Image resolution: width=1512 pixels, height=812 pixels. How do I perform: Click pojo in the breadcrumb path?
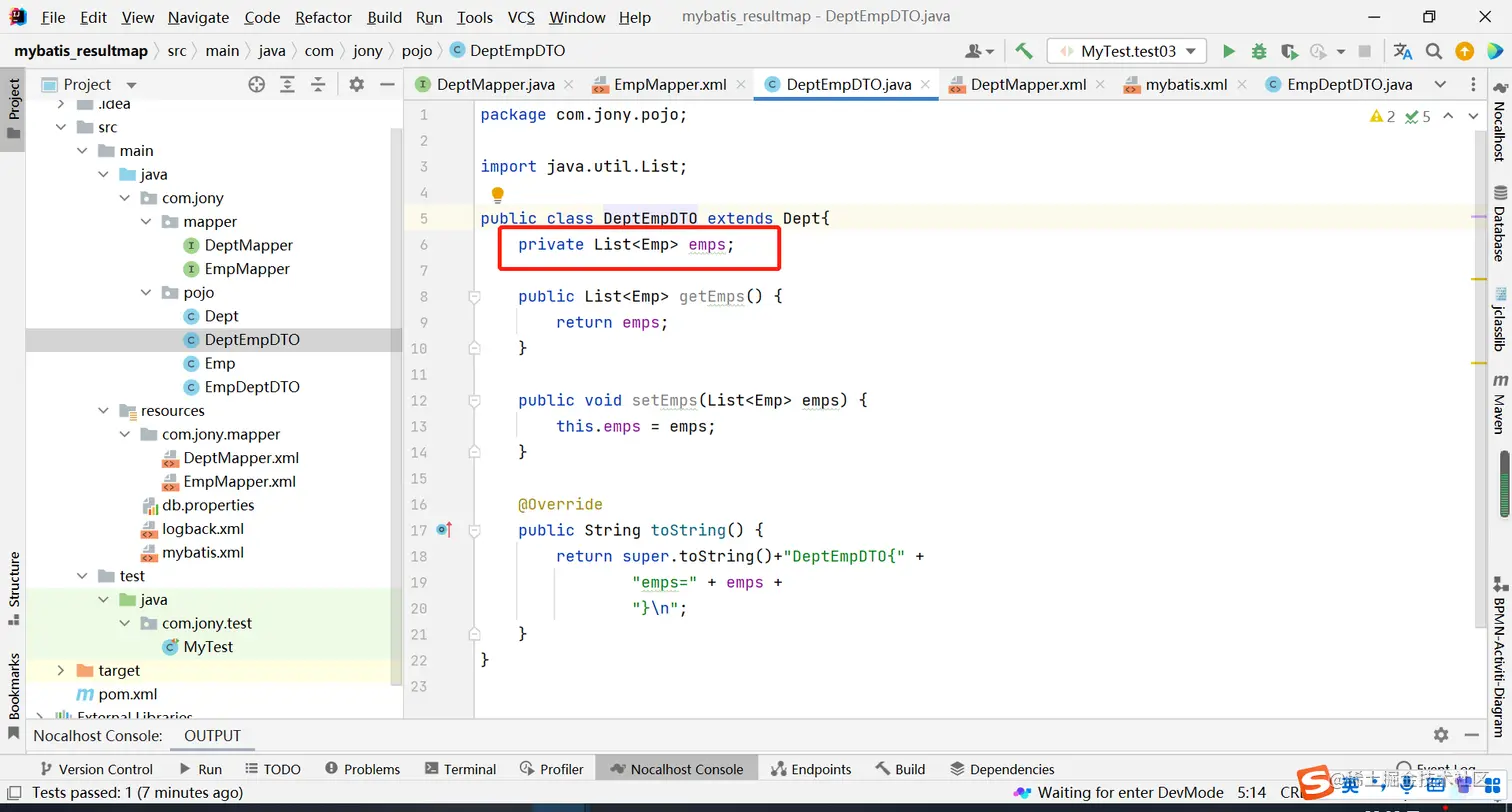click(x=418, y=51)
